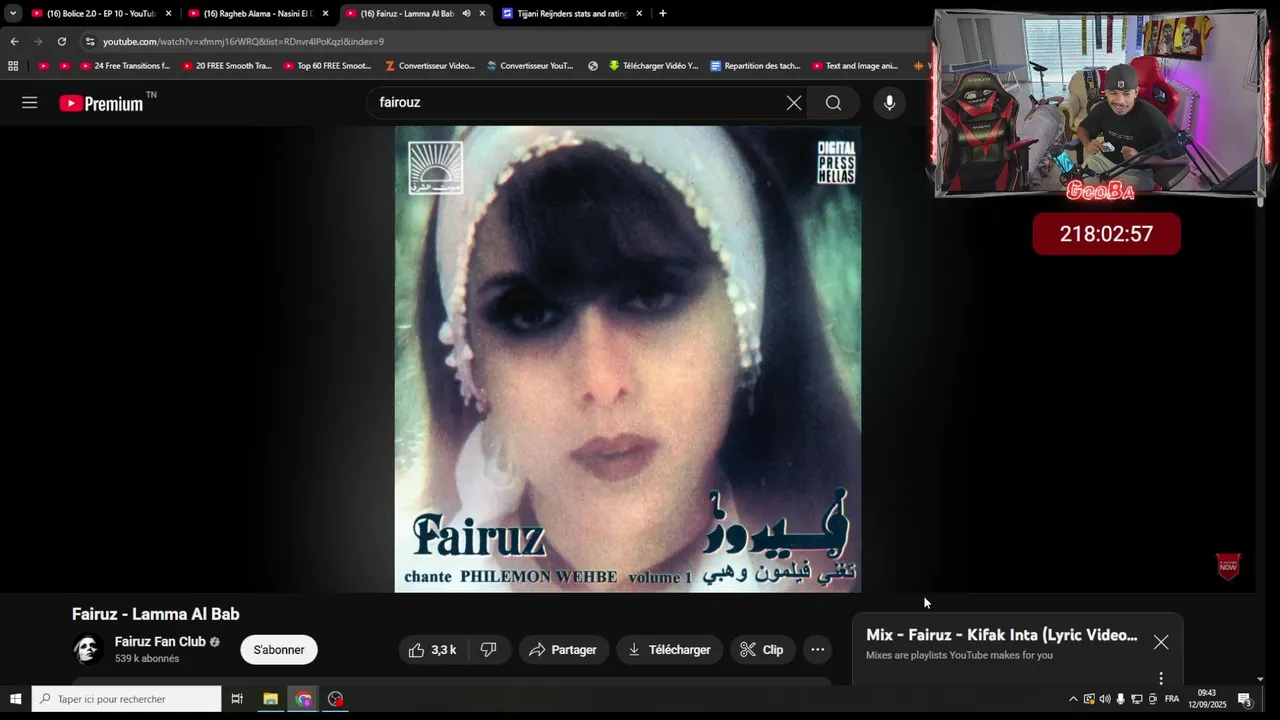
Task: Open the volume control in tray
Action: click(x=1105, y=699)
